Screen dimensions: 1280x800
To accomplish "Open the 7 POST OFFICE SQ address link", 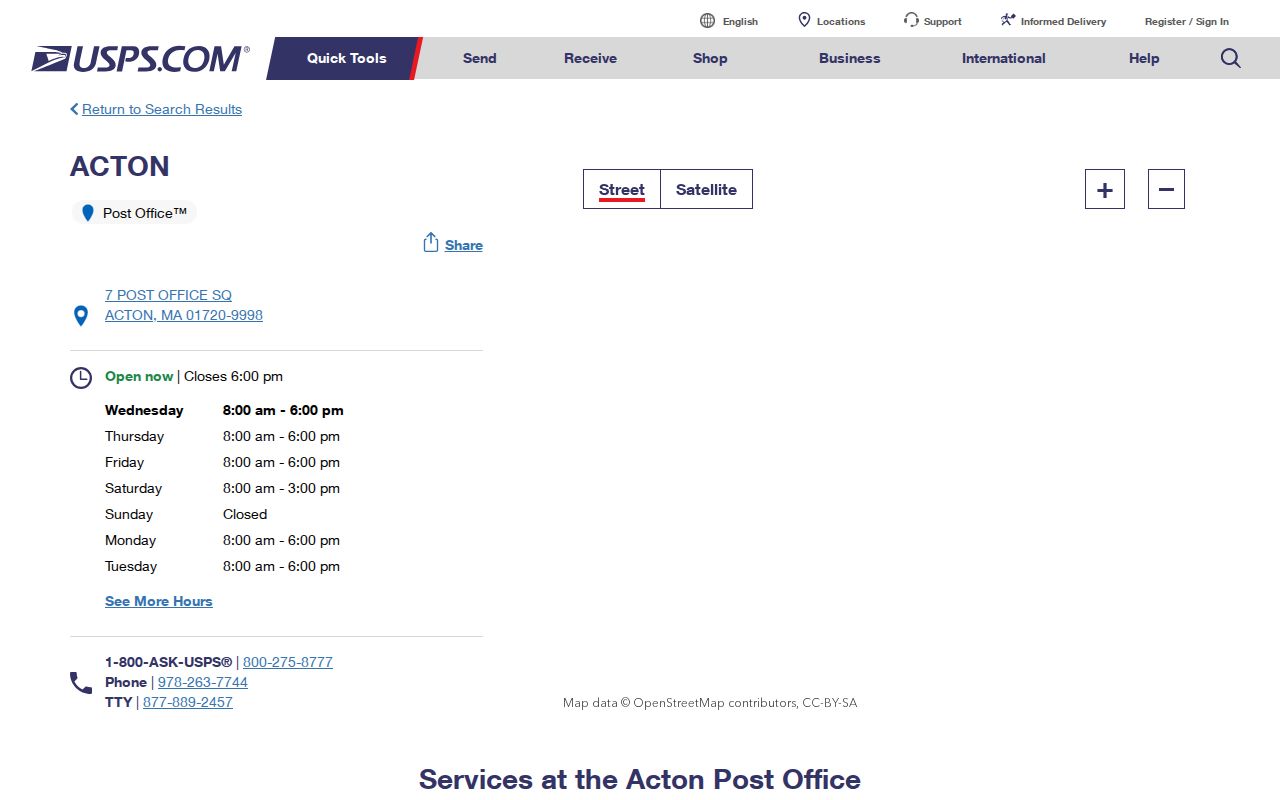I will [168, 295].
